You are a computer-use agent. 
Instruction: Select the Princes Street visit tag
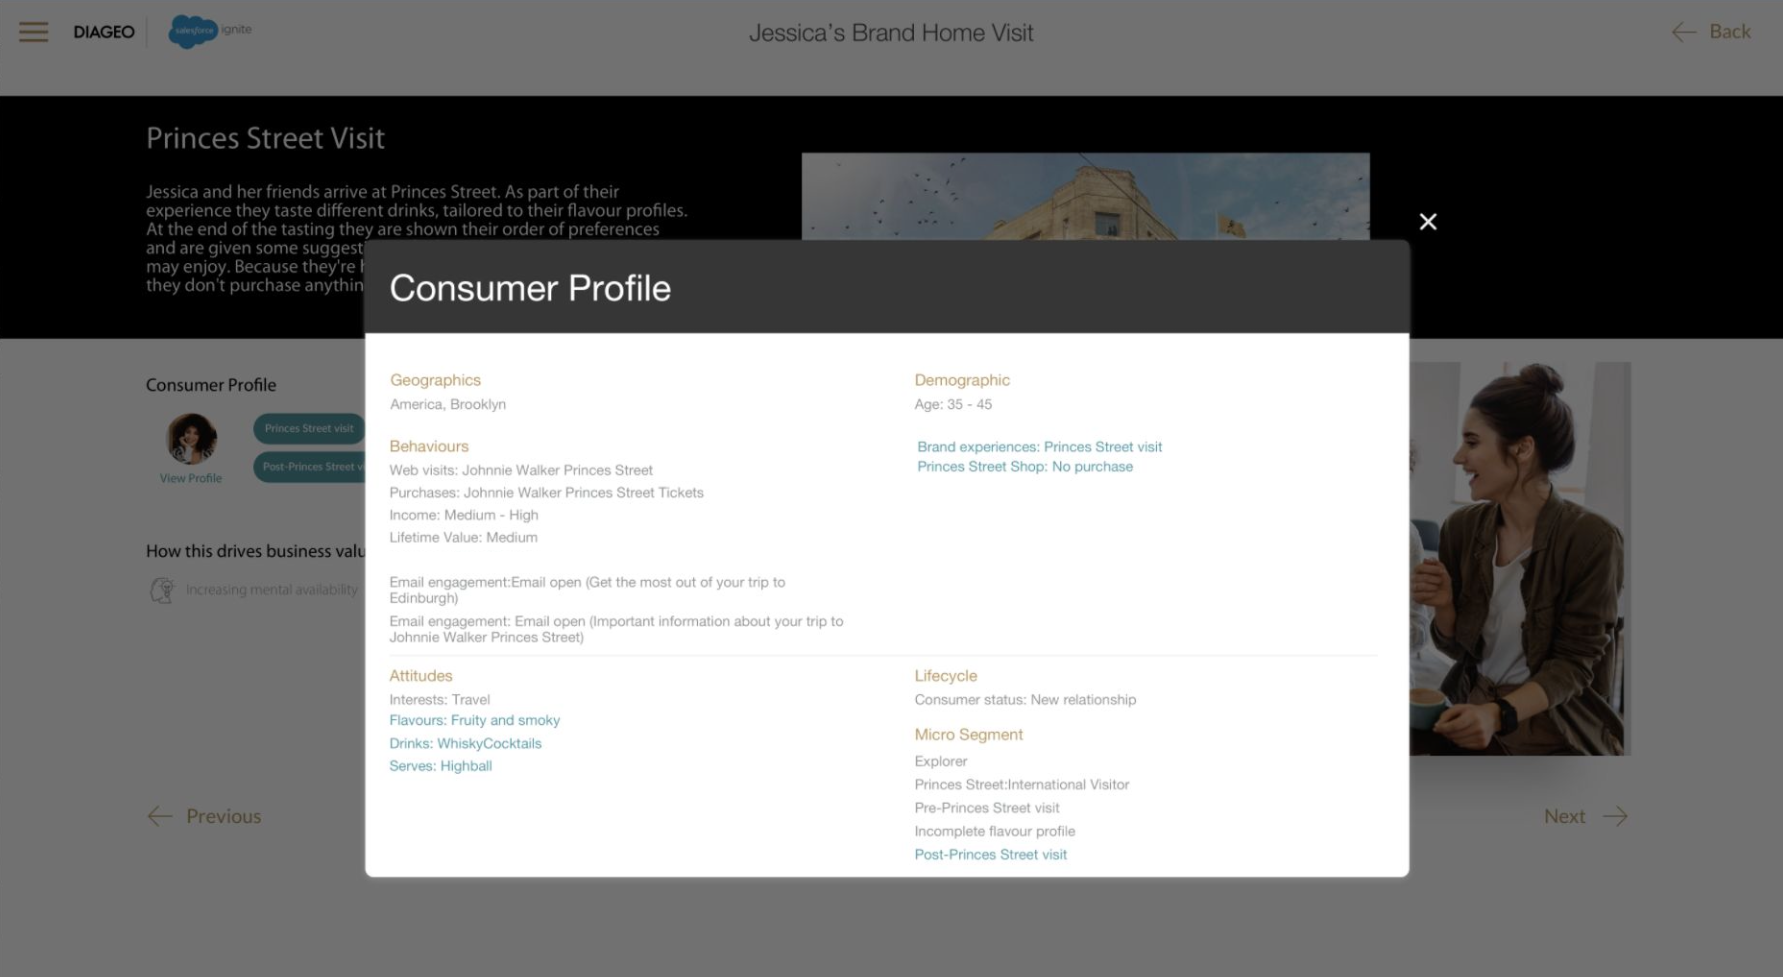(x=309, y=428)
